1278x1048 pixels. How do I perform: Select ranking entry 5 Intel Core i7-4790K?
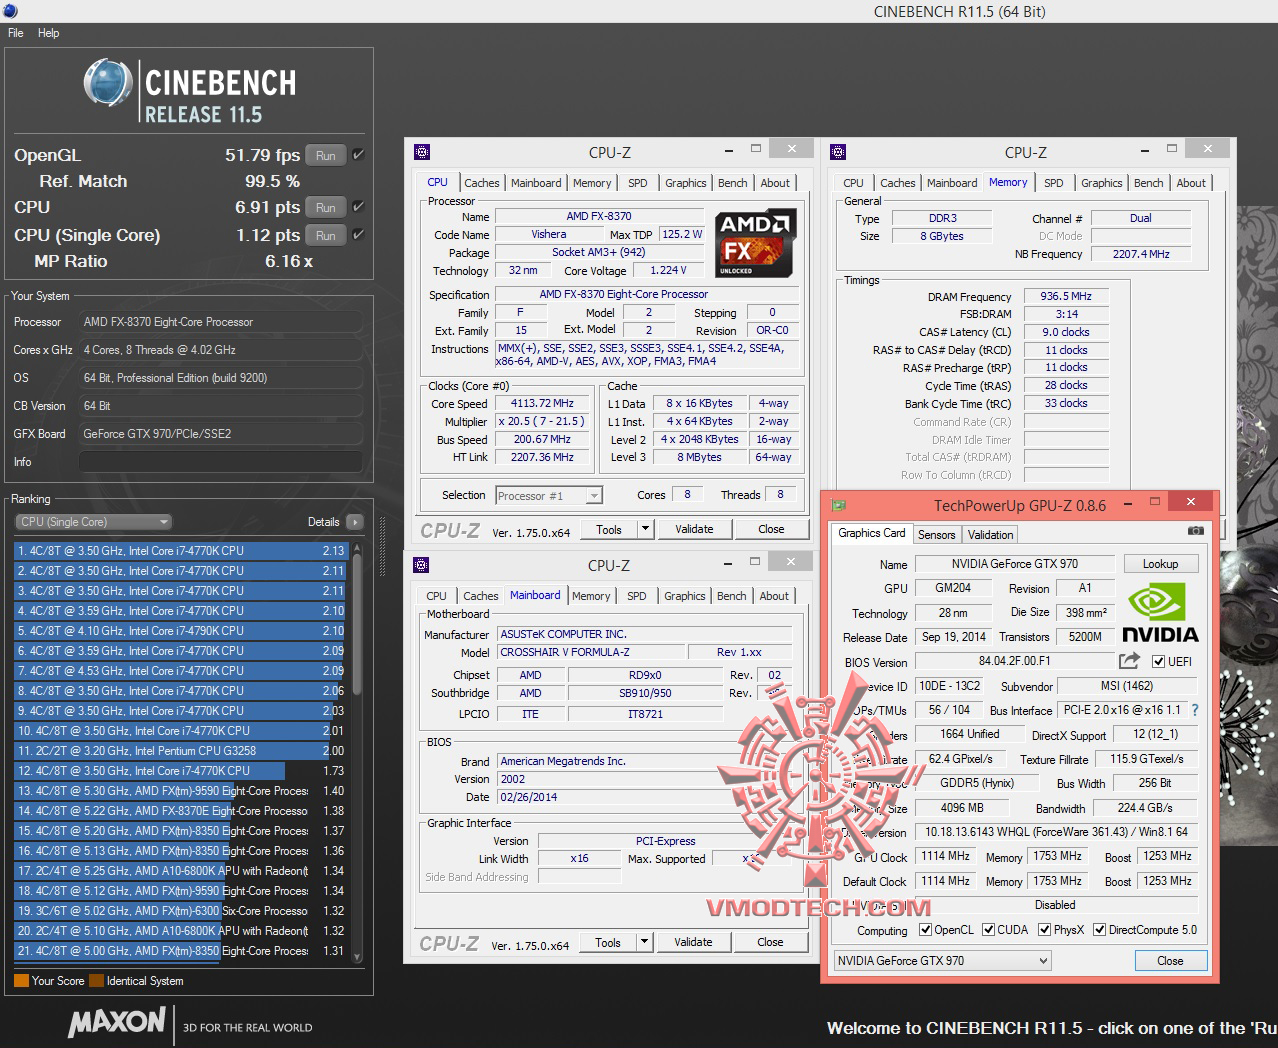point(180,631)
